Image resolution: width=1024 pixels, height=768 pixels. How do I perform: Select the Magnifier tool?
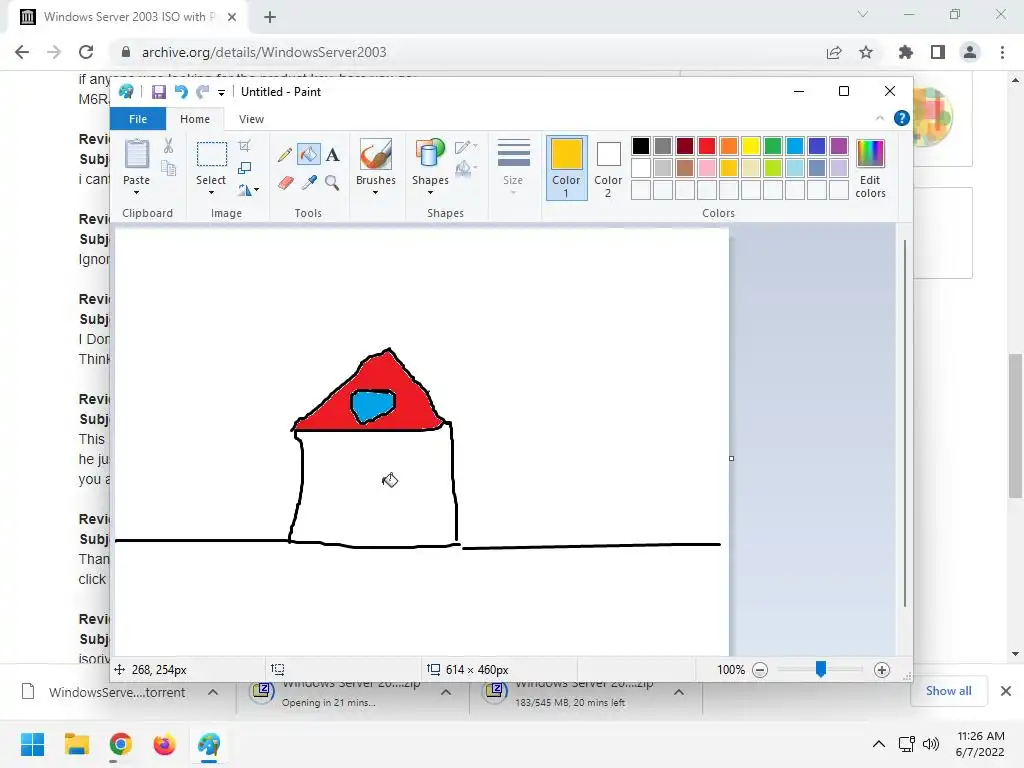click(332, 183)
